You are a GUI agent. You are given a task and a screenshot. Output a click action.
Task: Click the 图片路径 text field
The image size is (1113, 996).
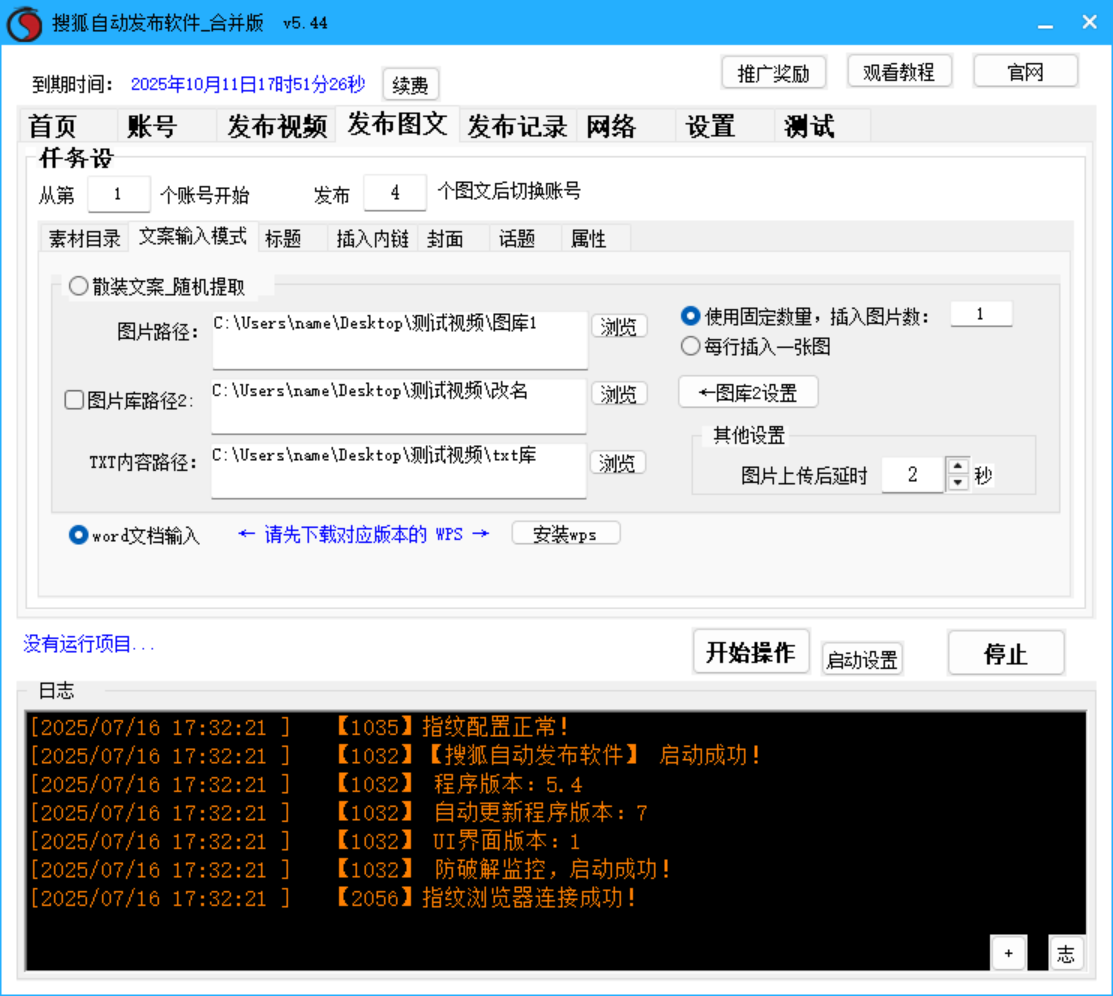click(x=400, y=340)
